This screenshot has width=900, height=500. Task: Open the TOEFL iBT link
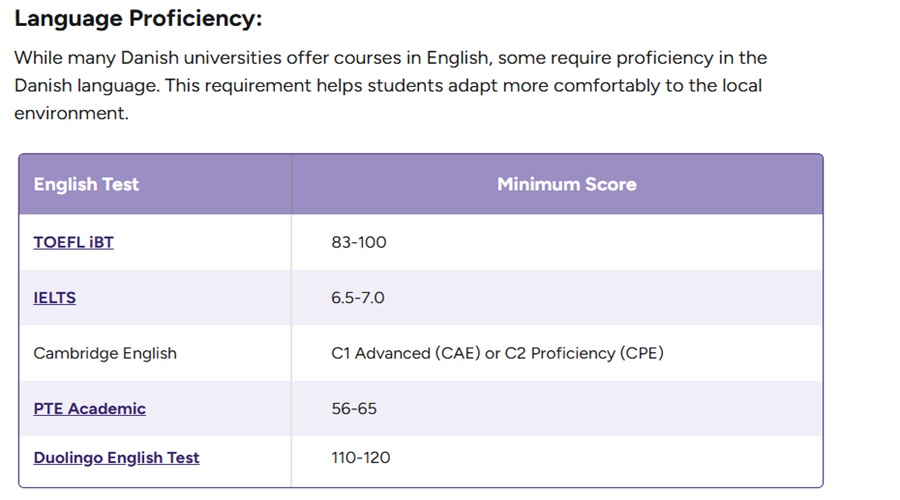point(73,242)
